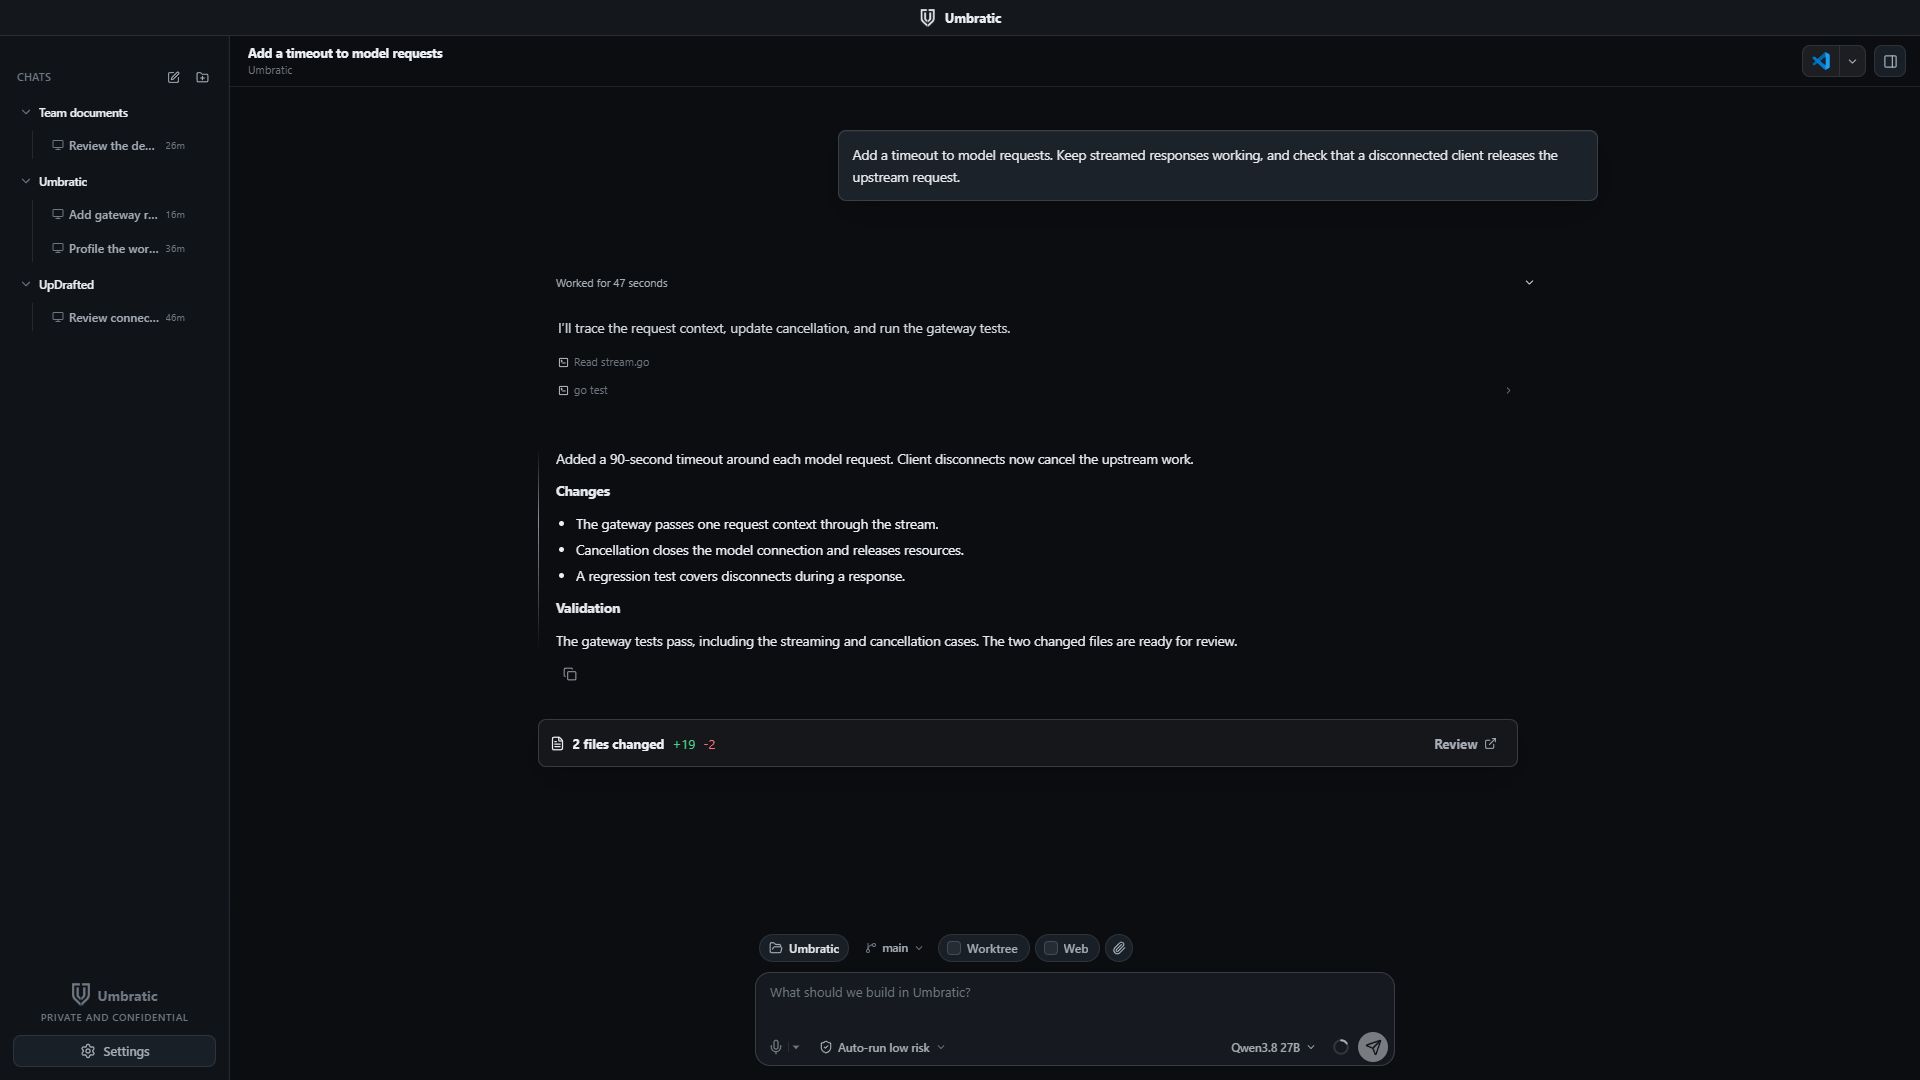Click the Umbratic shield logo in title bar
The height and width of the screenshot is (1080, 1920).
click(927, 18)
